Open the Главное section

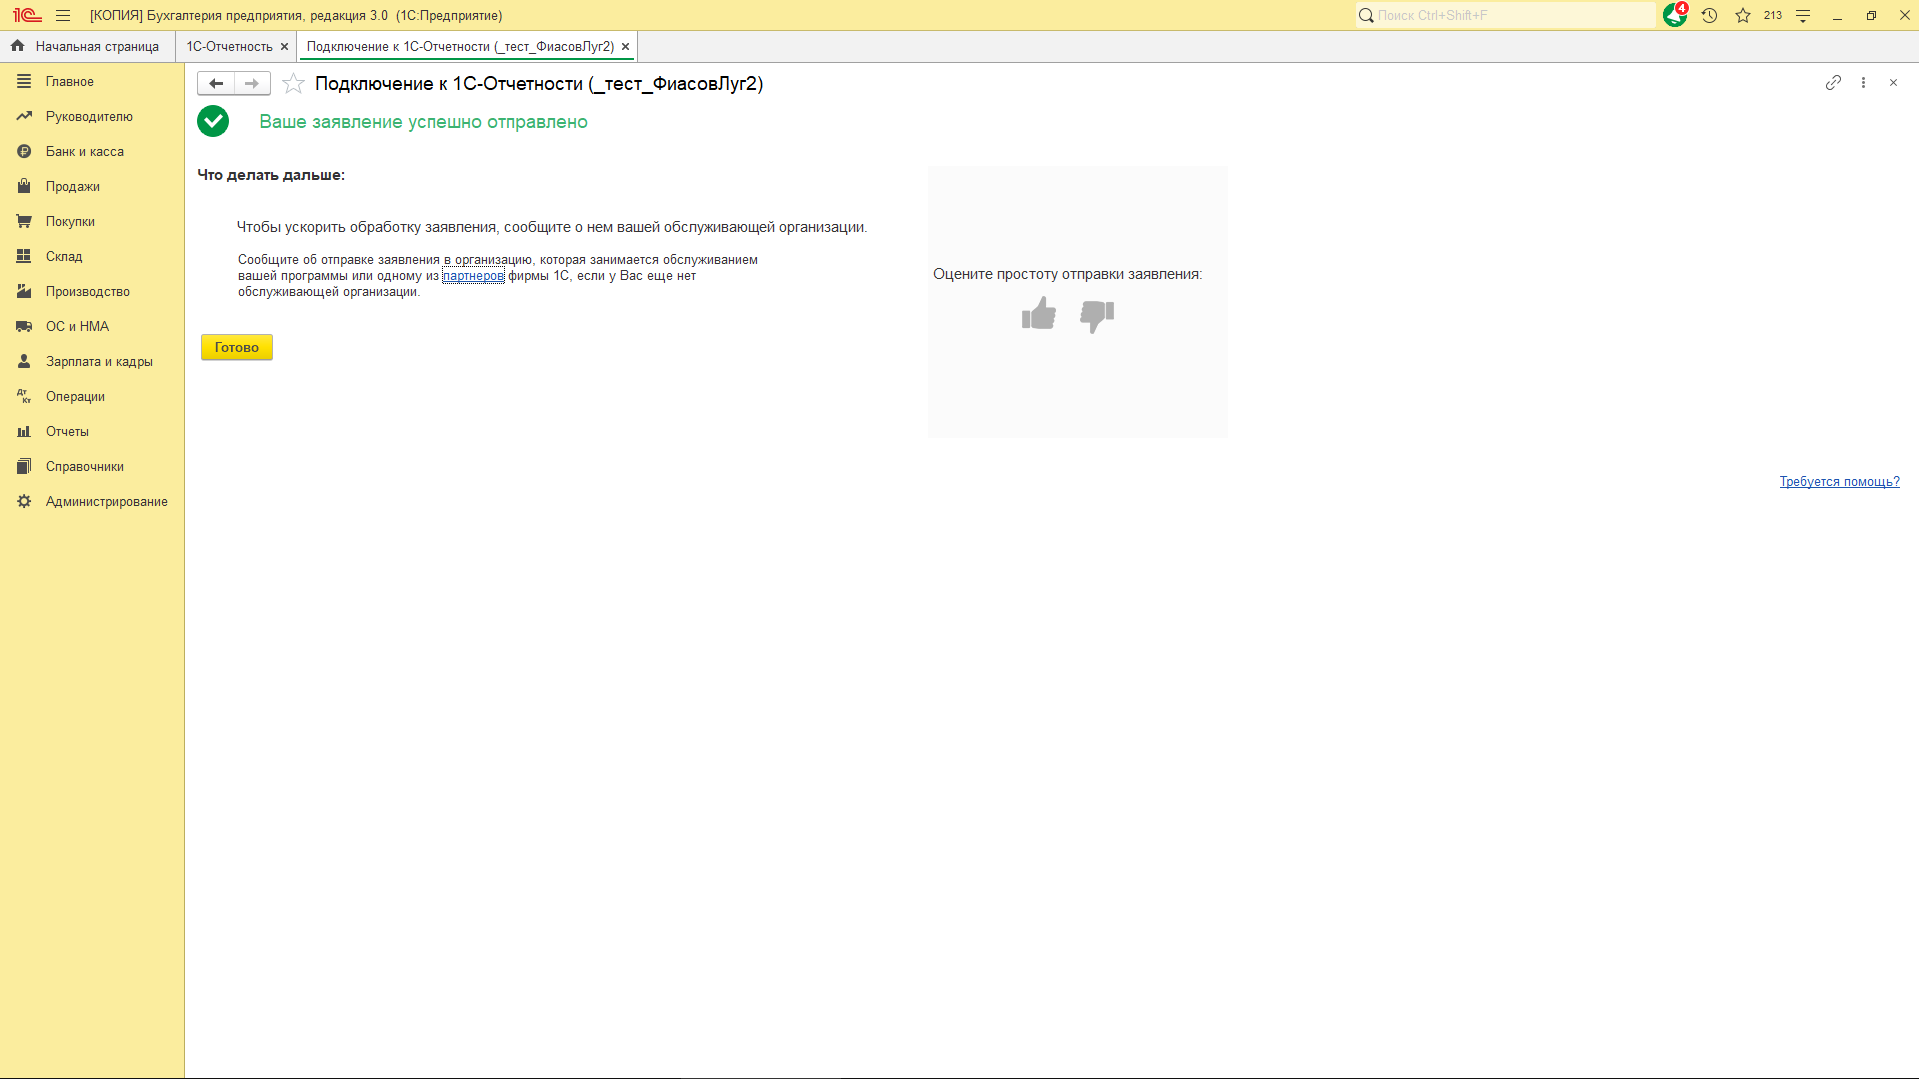pyautogui.click(x=92, y=82)
